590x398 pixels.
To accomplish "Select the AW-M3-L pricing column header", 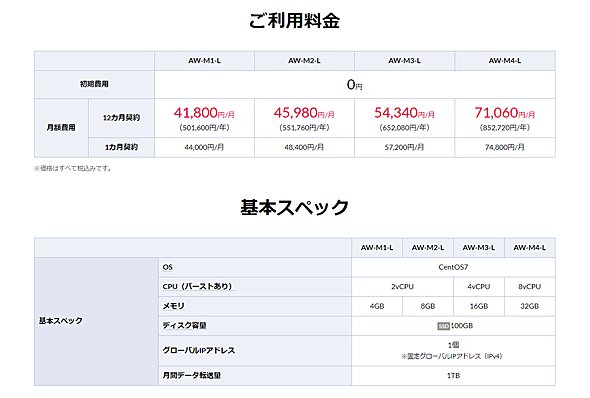I will point(404,61).
